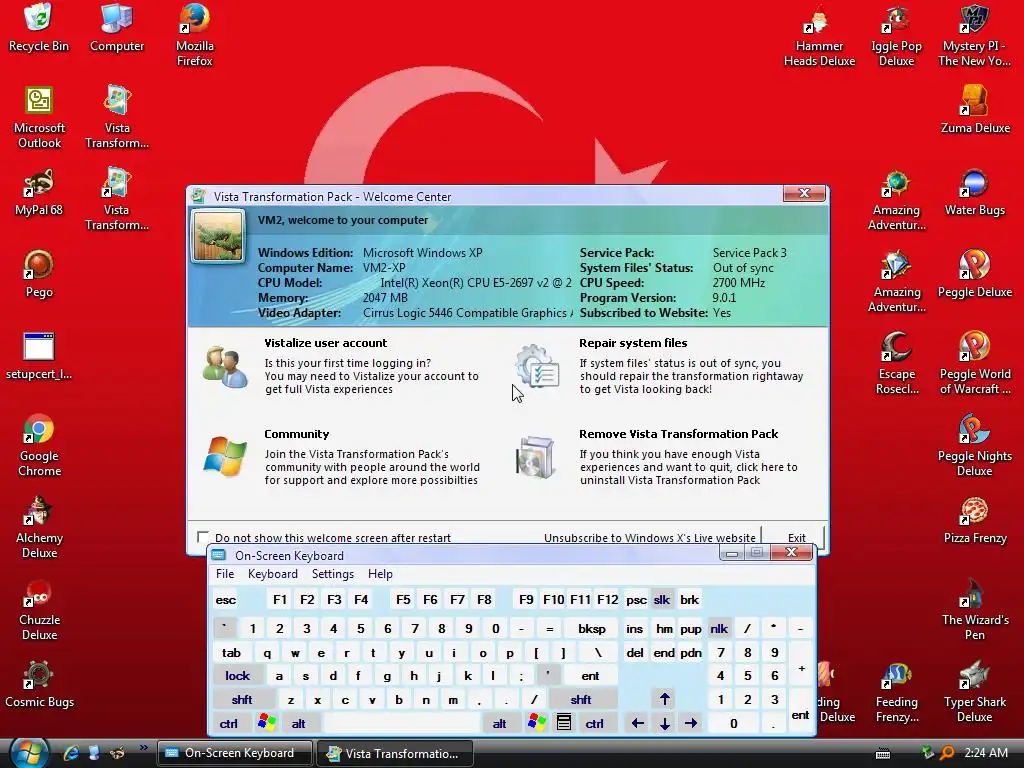Click the user picture in Welcome Center
The width and height of the screenshot is (1024, 768).
point(218,236)
